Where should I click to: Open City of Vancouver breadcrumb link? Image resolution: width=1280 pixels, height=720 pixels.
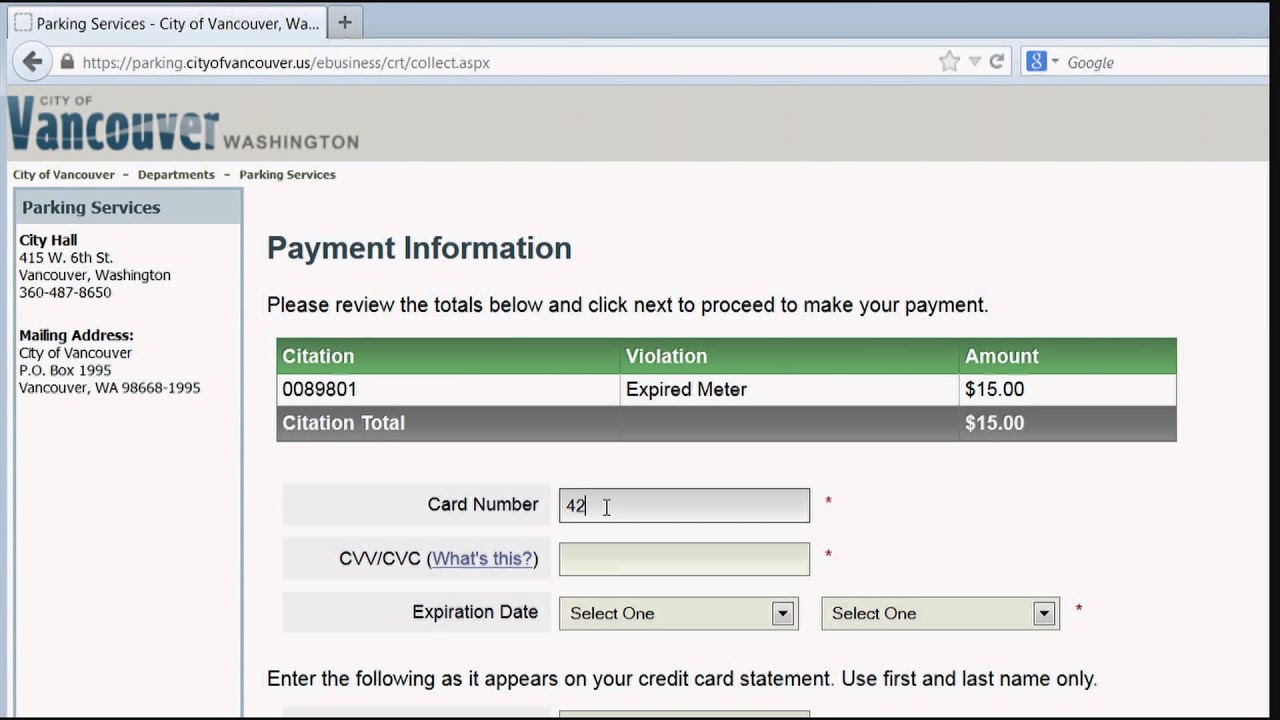tap(64, 174)
